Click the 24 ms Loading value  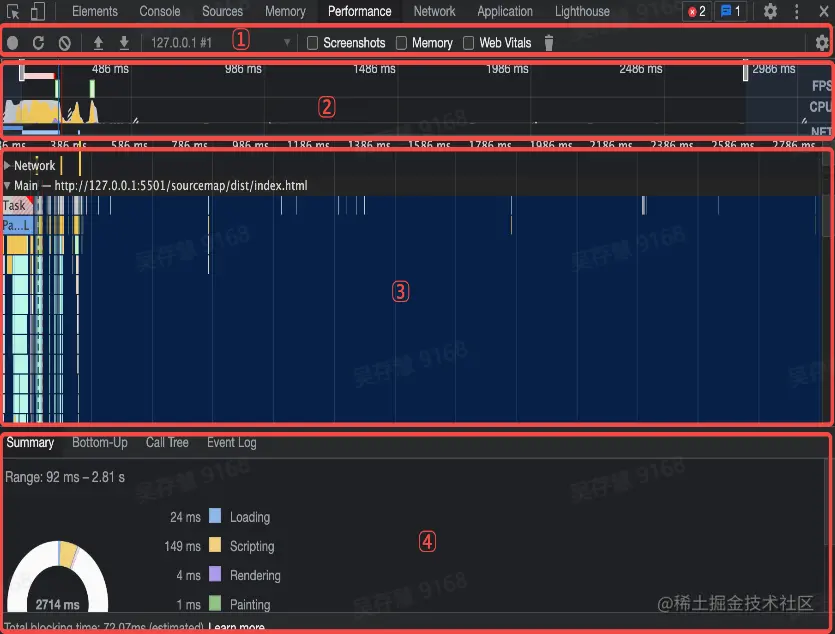[x=185, y=517]
